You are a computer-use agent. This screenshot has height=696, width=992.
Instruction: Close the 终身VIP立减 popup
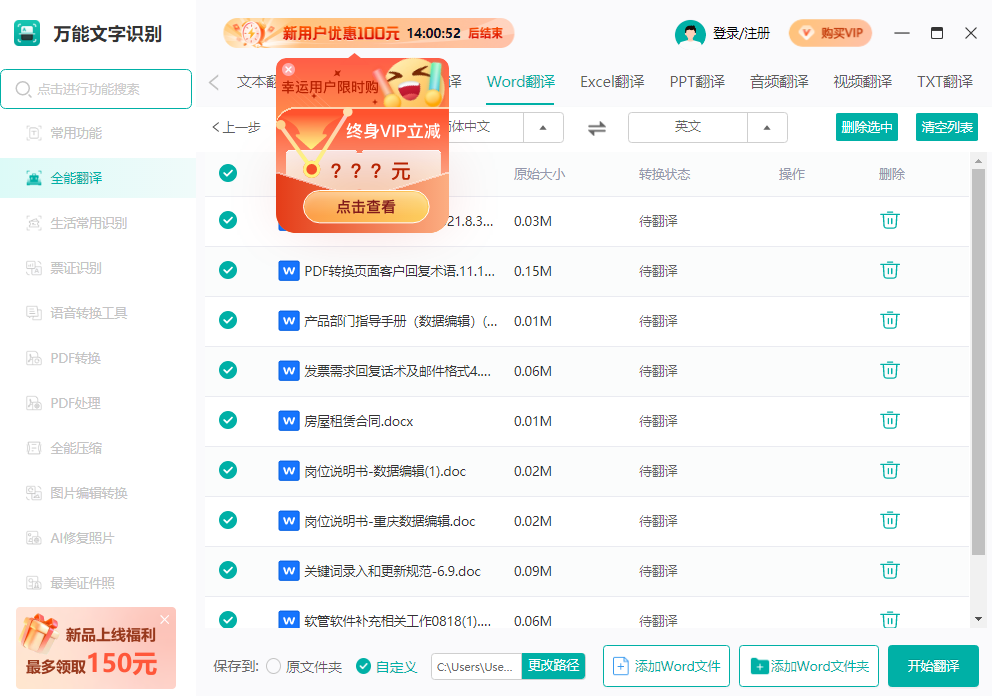click(x=288, y=69)
